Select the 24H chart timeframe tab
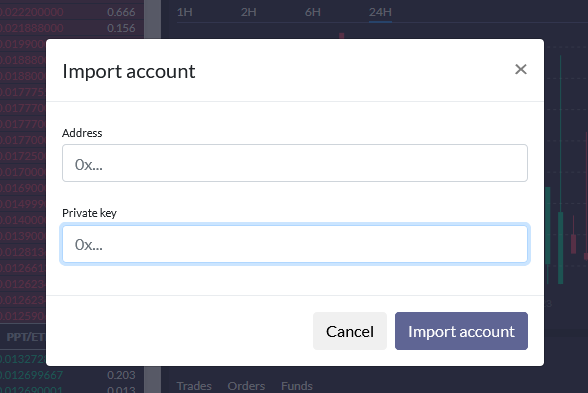Viewport: 588px width, 393px height. point(380,12)
